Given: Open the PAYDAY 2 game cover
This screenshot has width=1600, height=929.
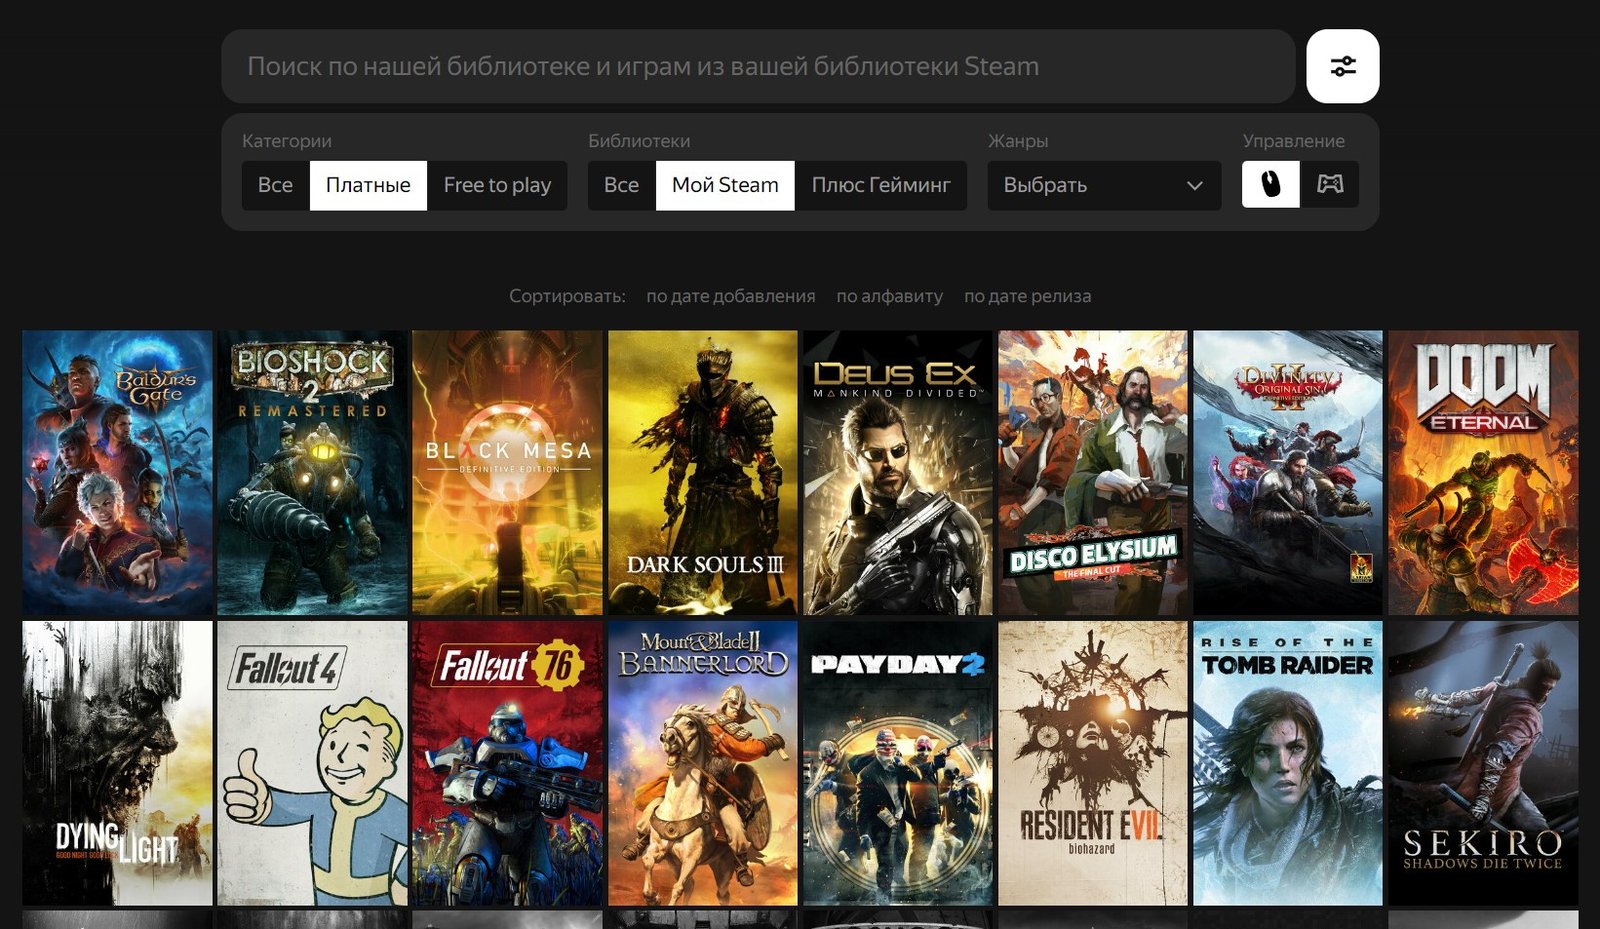Looking at the screenshot, I should (898, 763).
